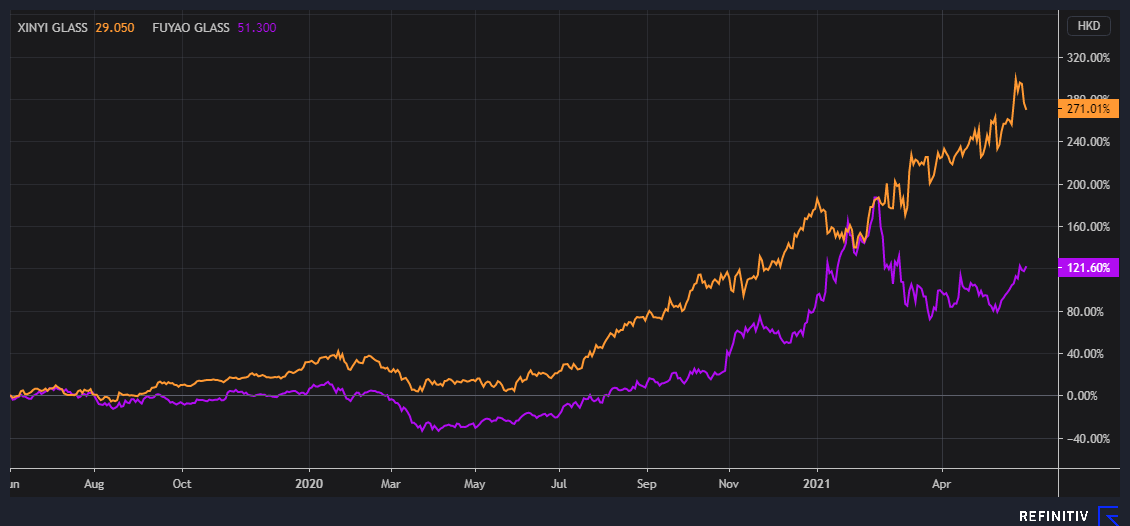This screenshot has width=1130, height=526.
Task: Click the Apr time axis label
Action: pos(943,486)
